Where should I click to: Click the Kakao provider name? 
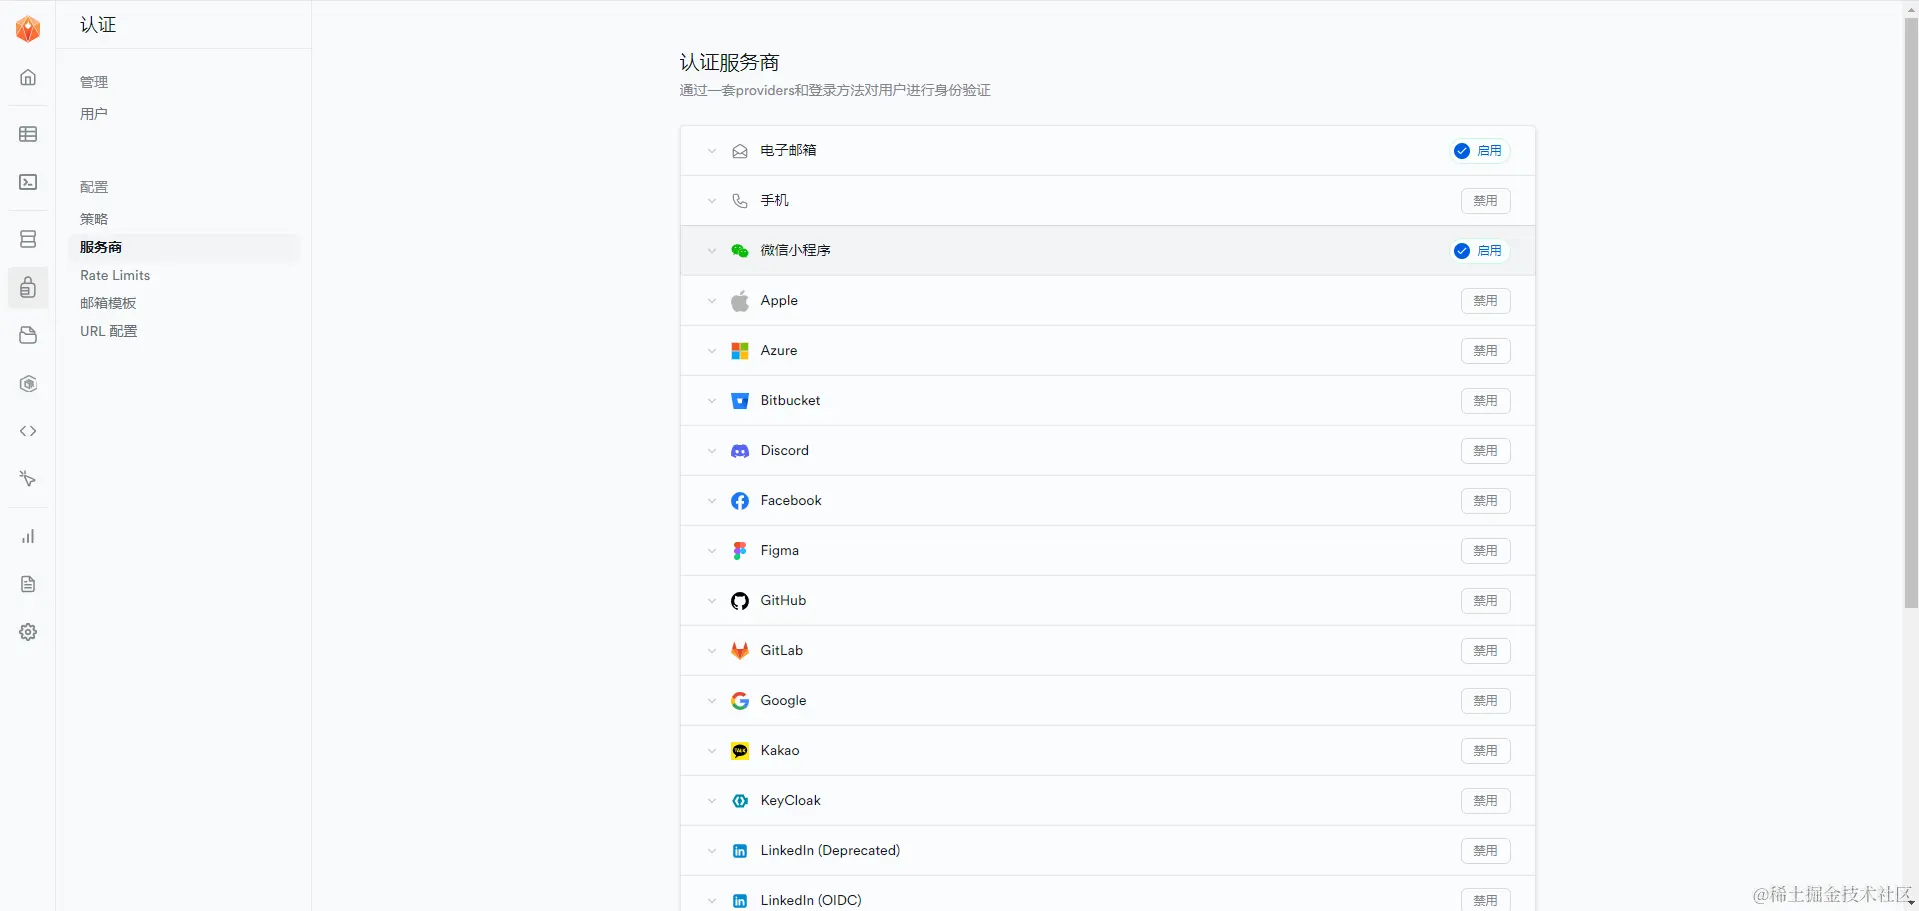[780, 750]
